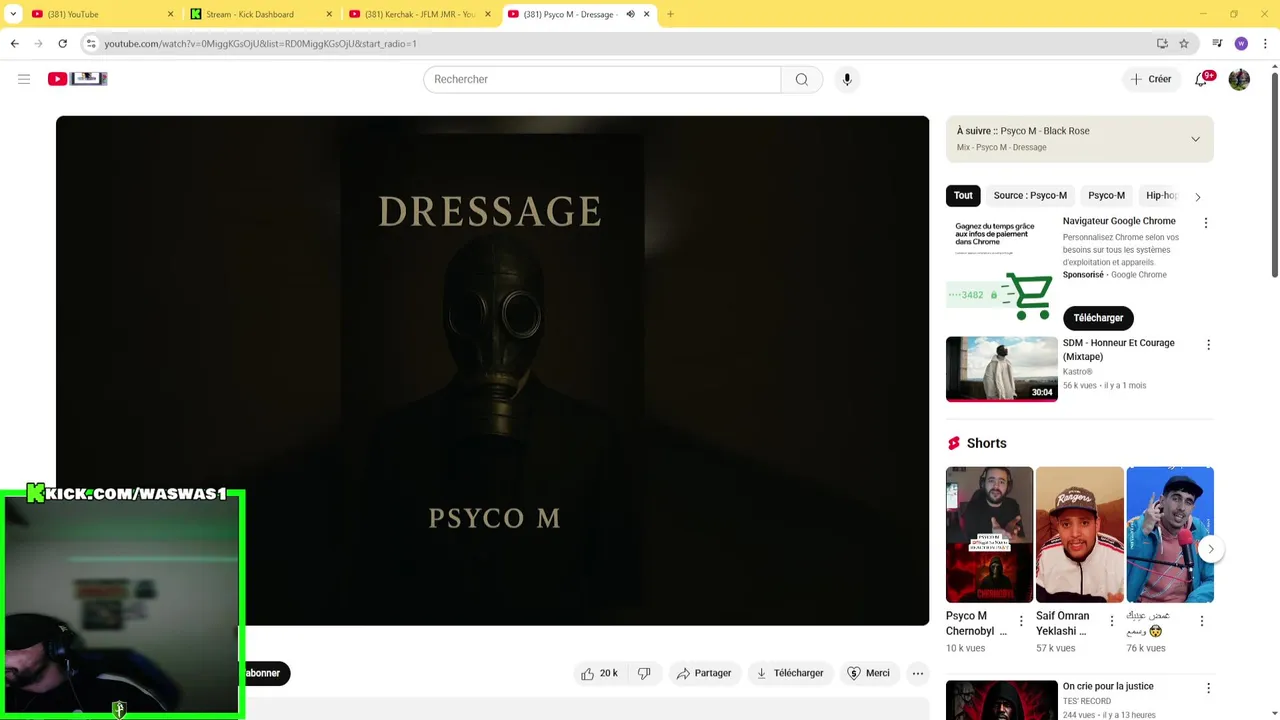Show more filter chips with the arrow
This screenshot has width=1280, height=720.
[x=1197, y=196]
